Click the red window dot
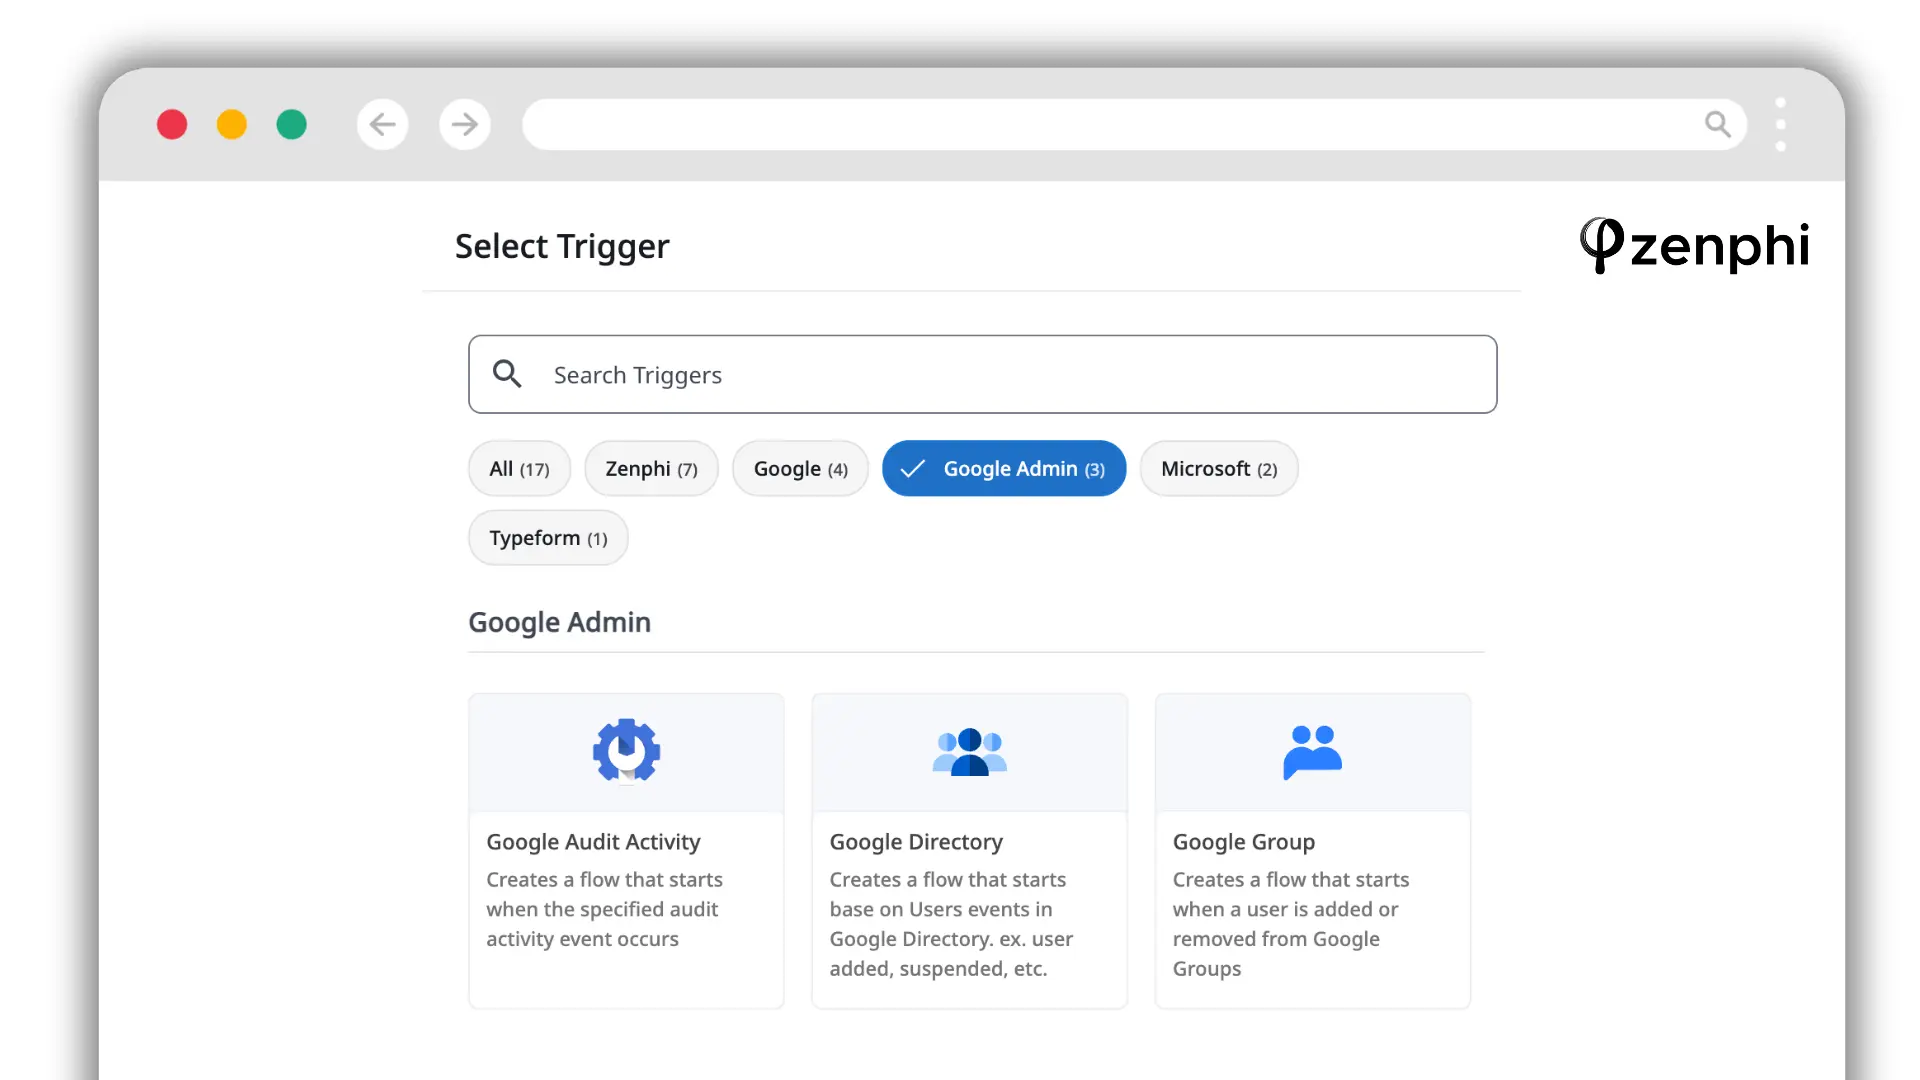The image size is (1920, 1080). (x=172, y=124)
